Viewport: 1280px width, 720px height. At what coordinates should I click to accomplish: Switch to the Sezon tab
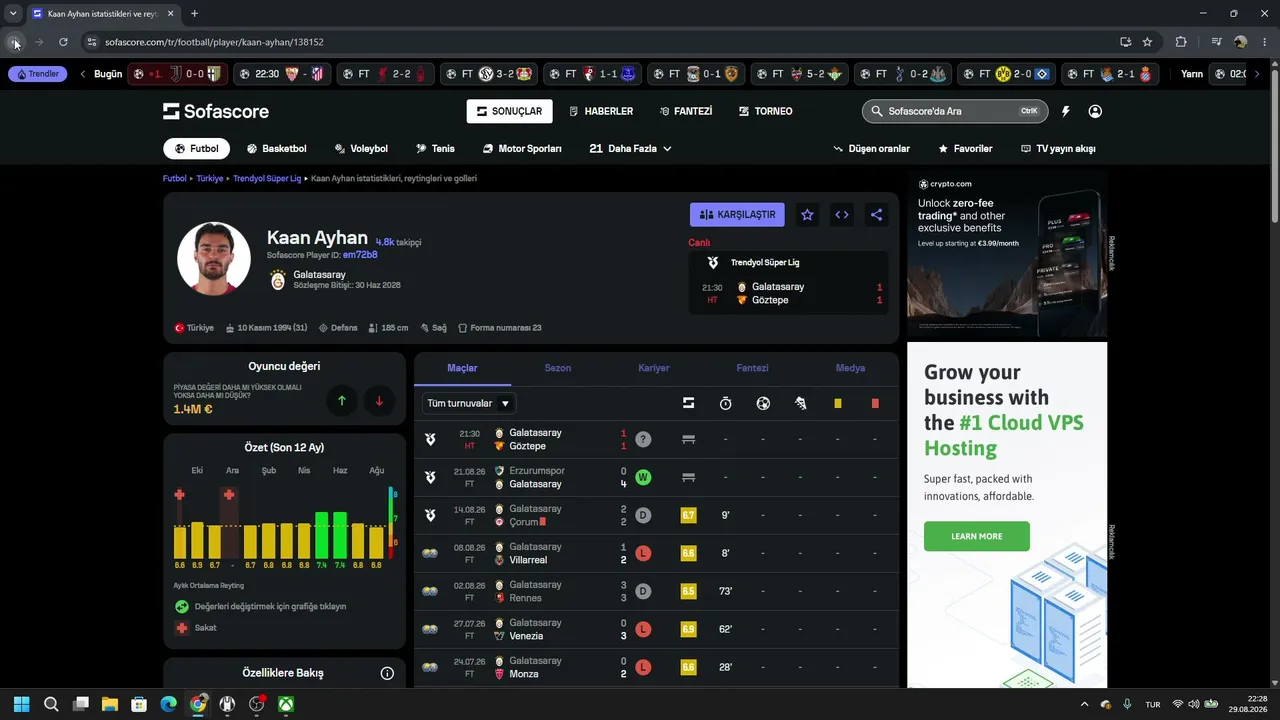click(558, 368)
